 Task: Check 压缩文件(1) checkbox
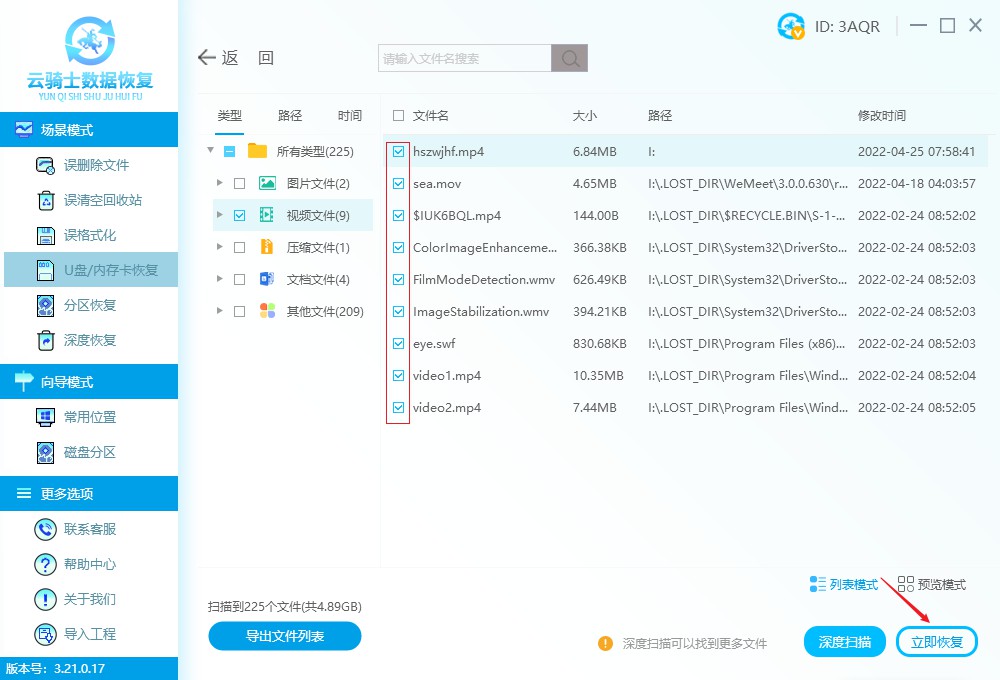pyautogui.click(x=240, y=248)
